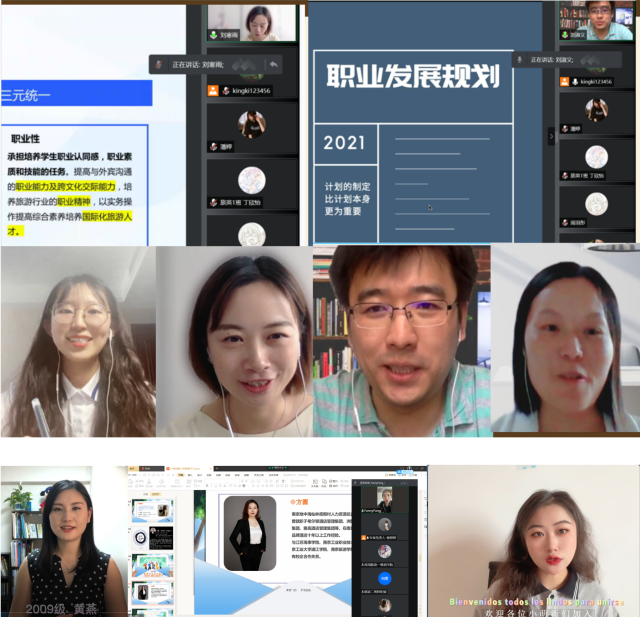640x617 pixels.
Task: Click orange host icon beside kingki123456 in 职业发展规划 meeting
Action: point(565,82)
